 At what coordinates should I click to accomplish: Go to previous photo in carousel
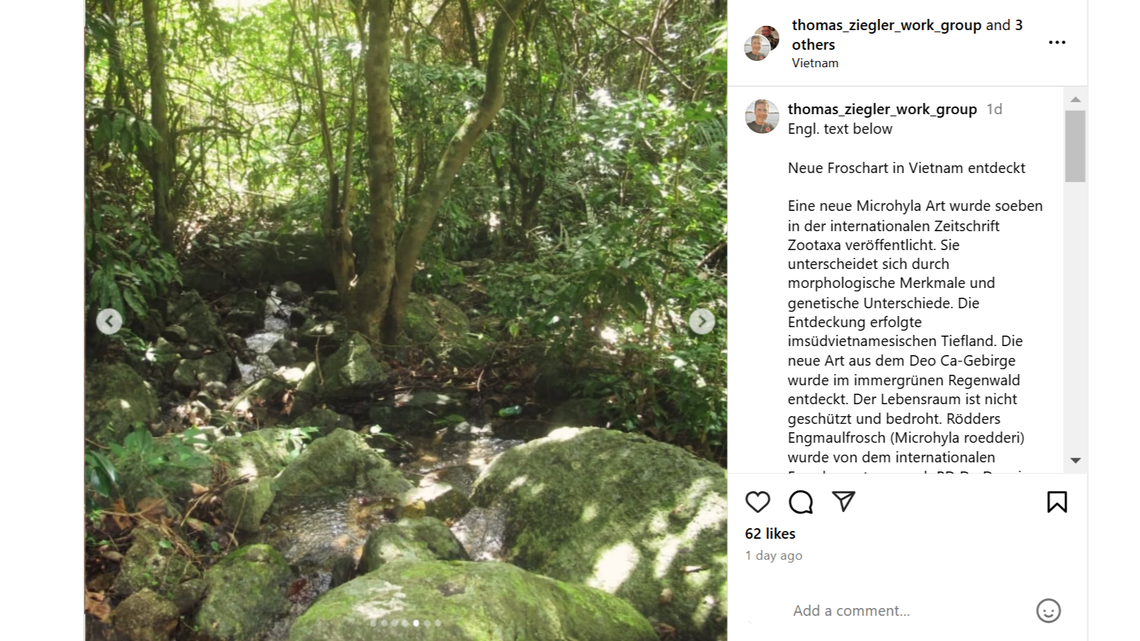tap(109, 321)
